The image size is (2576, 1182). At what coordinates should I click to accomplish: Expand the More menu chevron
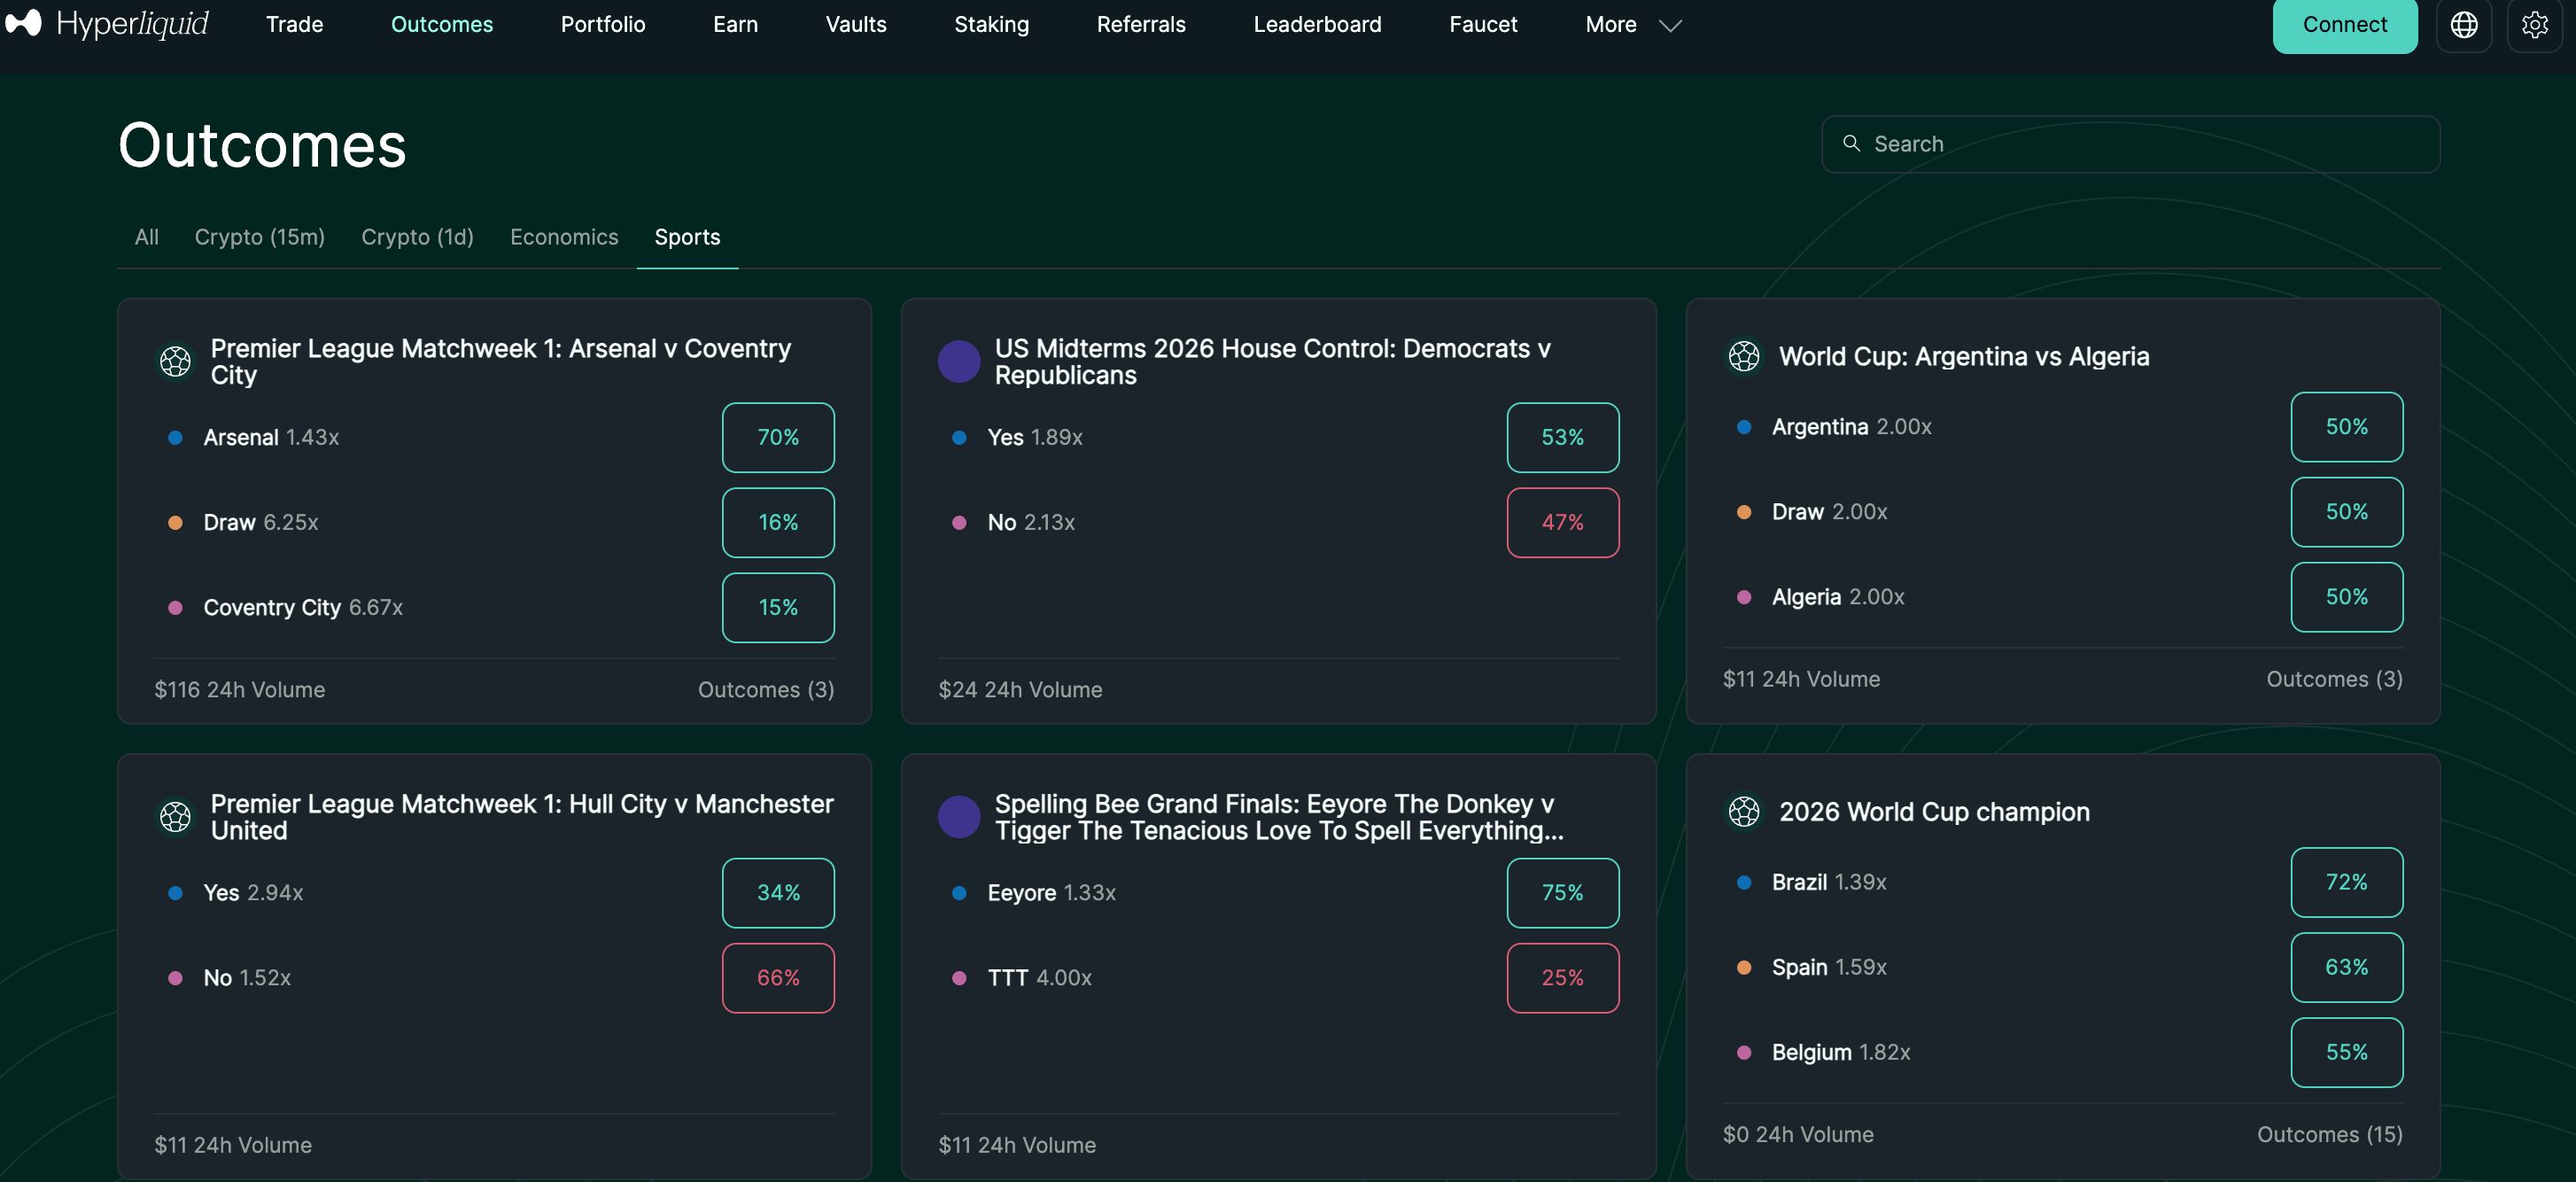point(1670,26)
